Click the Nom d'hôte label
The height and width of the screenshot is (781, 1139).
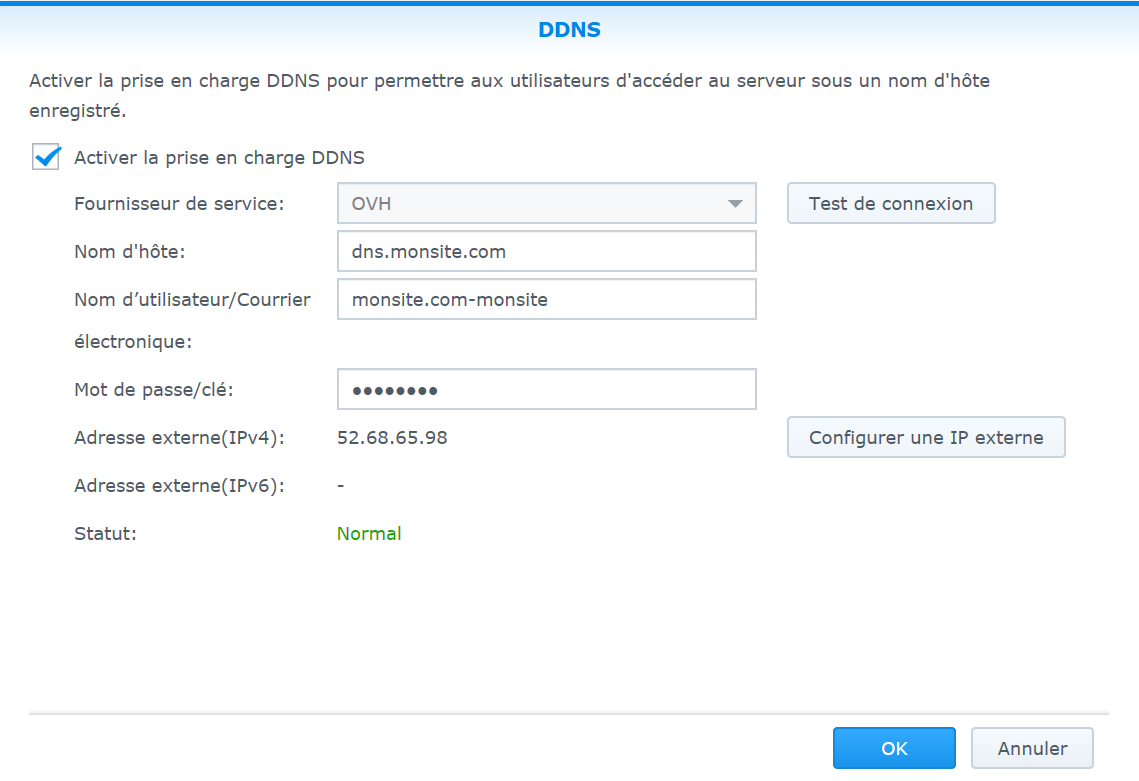[130, 251]
